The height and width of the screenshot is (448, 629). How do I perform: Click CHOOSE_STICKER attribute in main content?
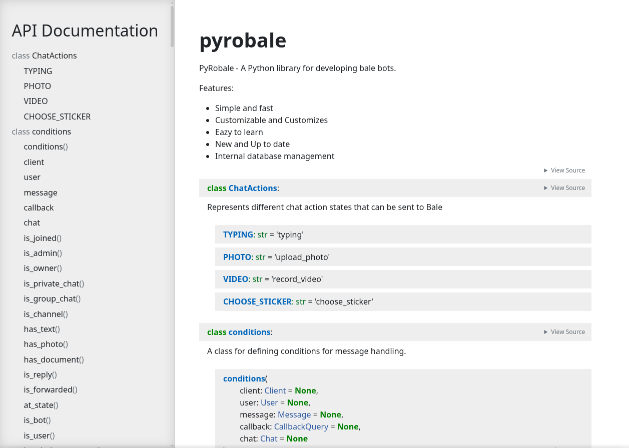pos(258,302)
